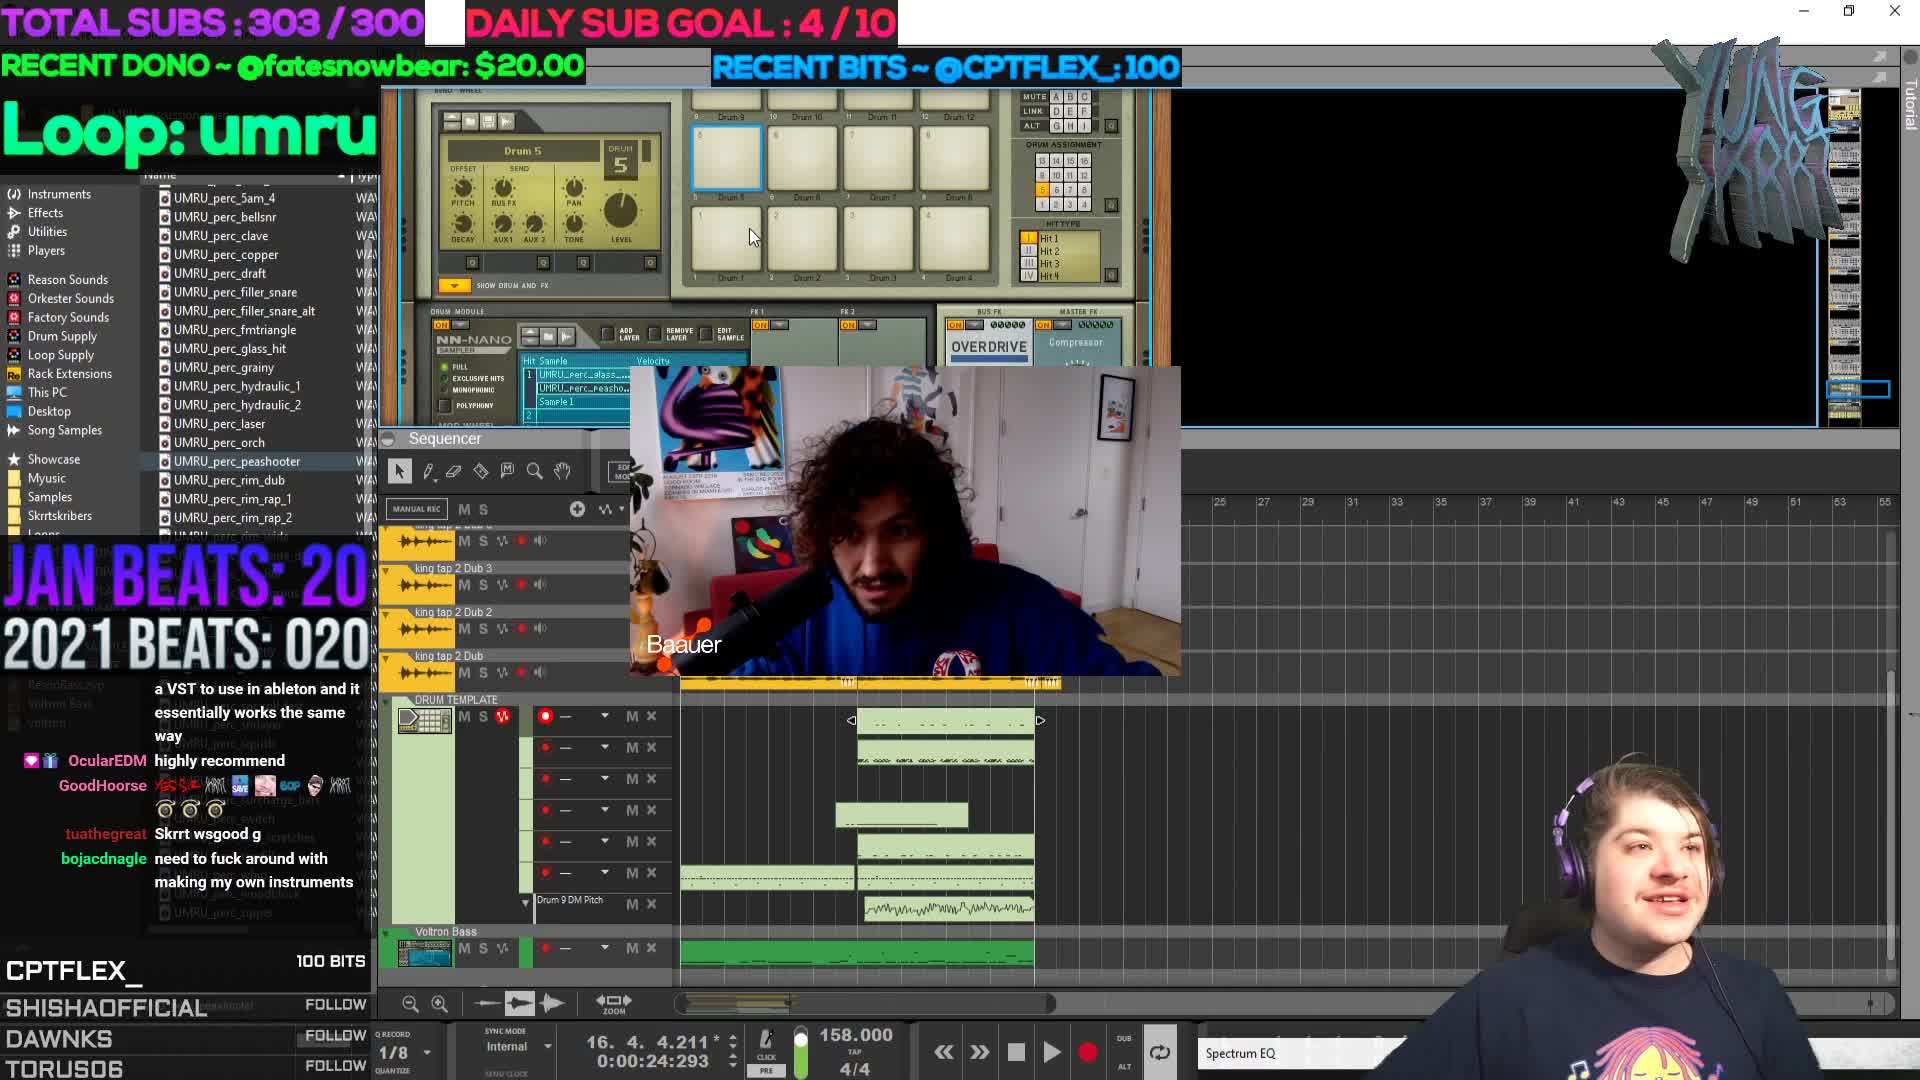Click the Voltron Bass device icon
Viewport: 1920px width, 1080px height.
pos(424,953)
